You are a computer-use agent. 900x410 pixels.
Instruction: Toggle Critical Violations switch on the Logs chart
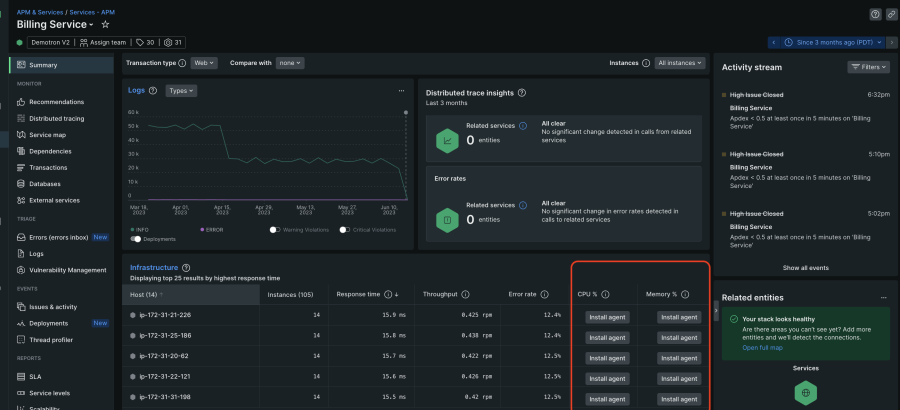344,229
